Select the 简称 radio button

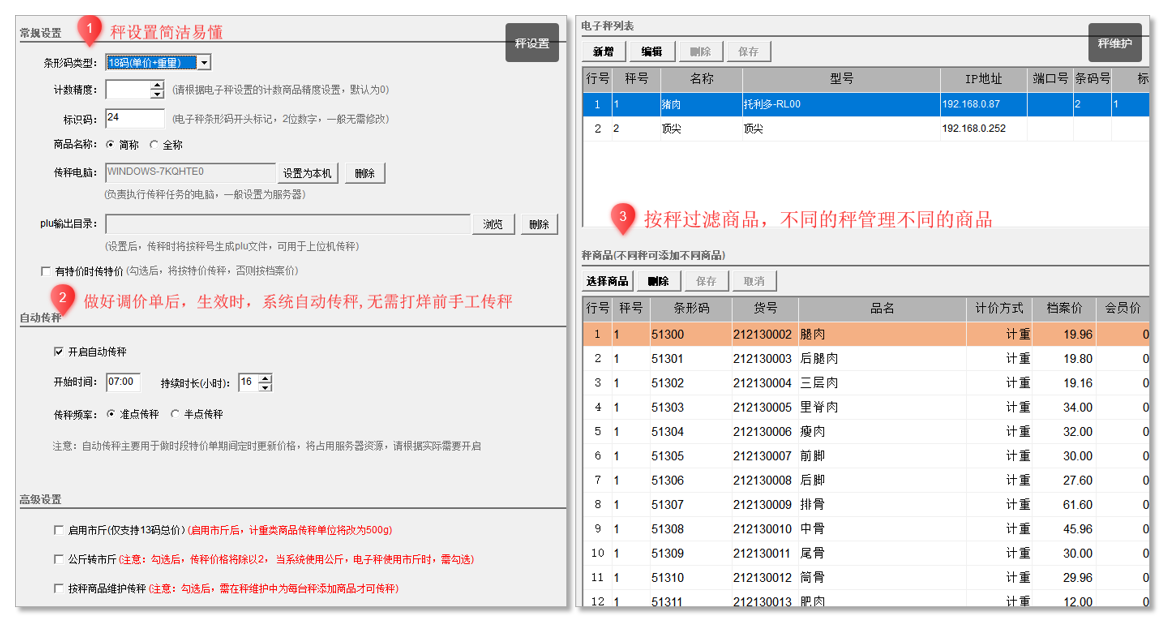[110, 144]
